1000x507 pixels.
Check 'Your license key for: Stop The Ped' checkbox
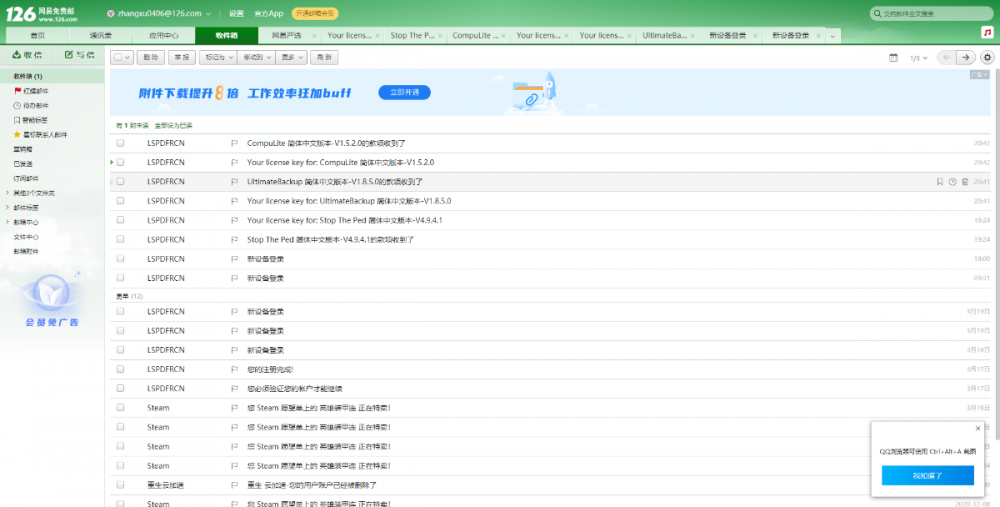coord(120,220)
